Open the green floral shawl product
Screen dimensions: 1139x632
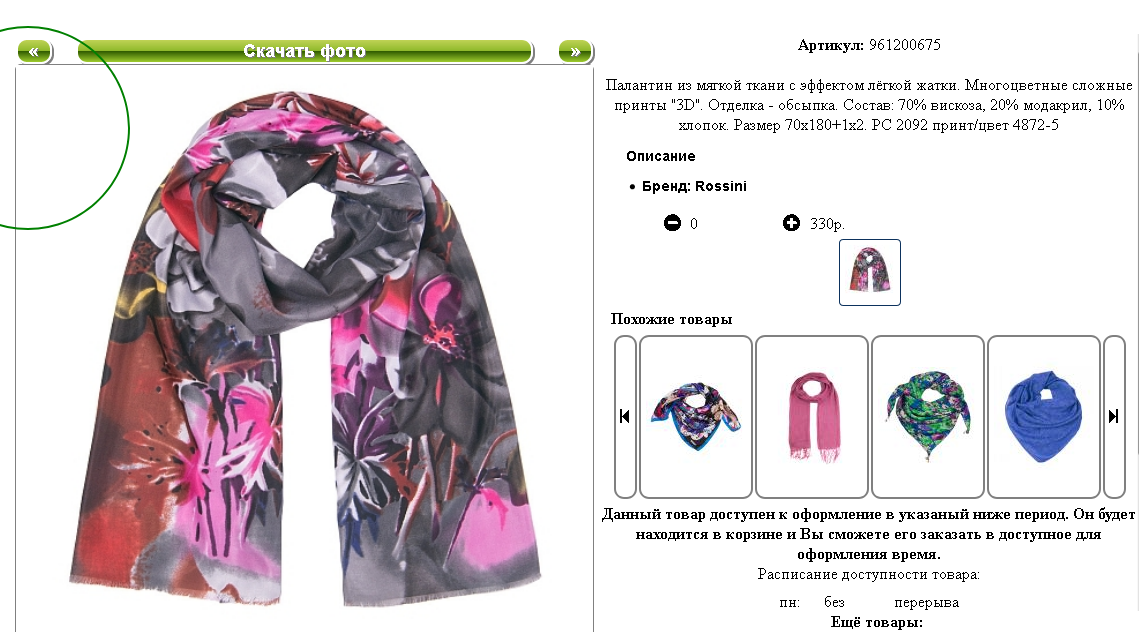pos(928,416)
